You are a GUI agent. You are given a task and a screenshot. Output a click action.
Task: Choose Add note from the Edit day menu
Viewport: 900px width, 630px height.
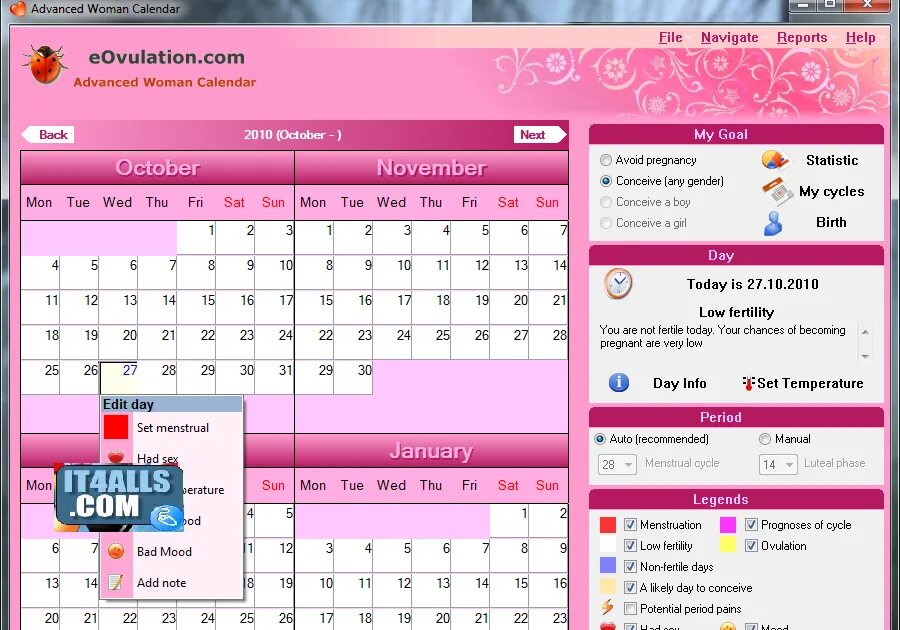172,582
